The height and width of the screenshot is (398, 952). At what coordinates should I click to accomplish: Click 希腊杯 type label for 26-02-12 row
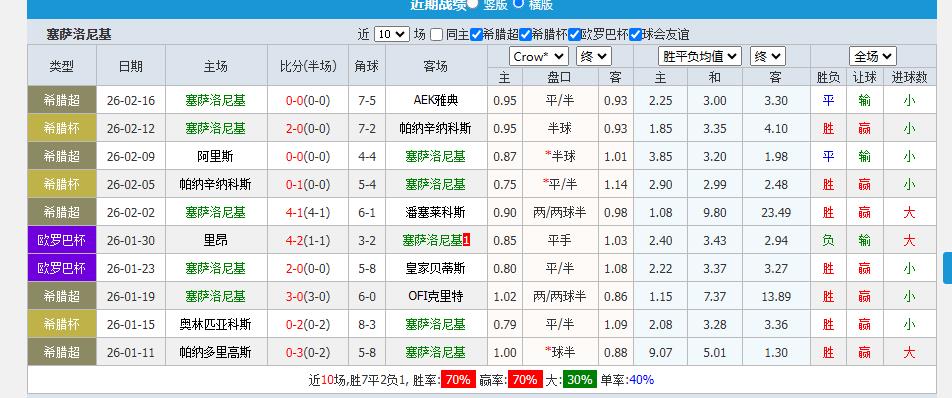[x=62, y=128]
